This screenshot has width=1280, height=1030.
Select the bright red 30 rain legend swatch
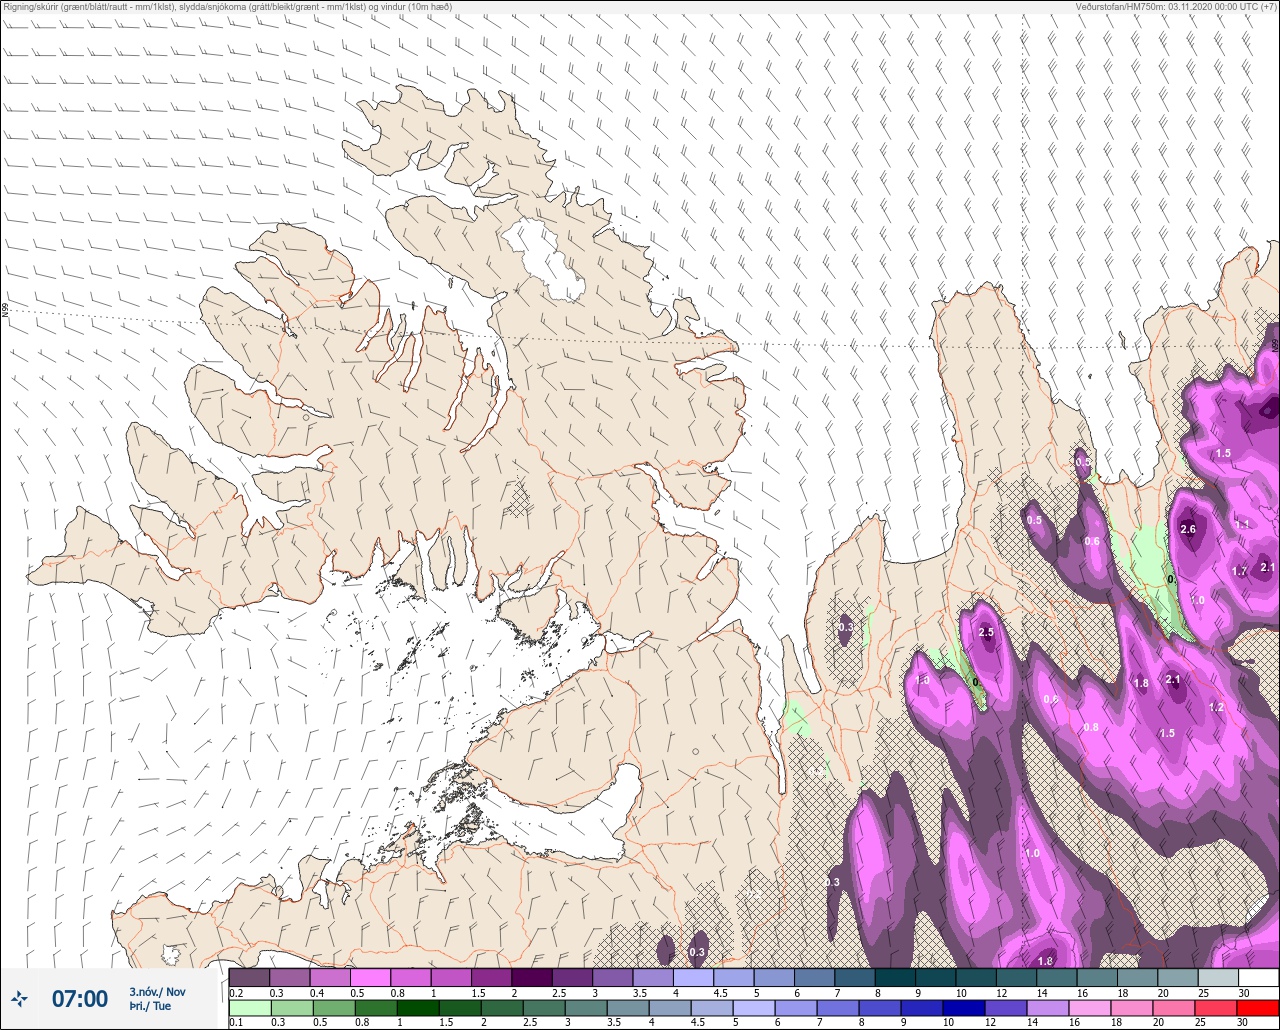(x=1258, y=1007)
